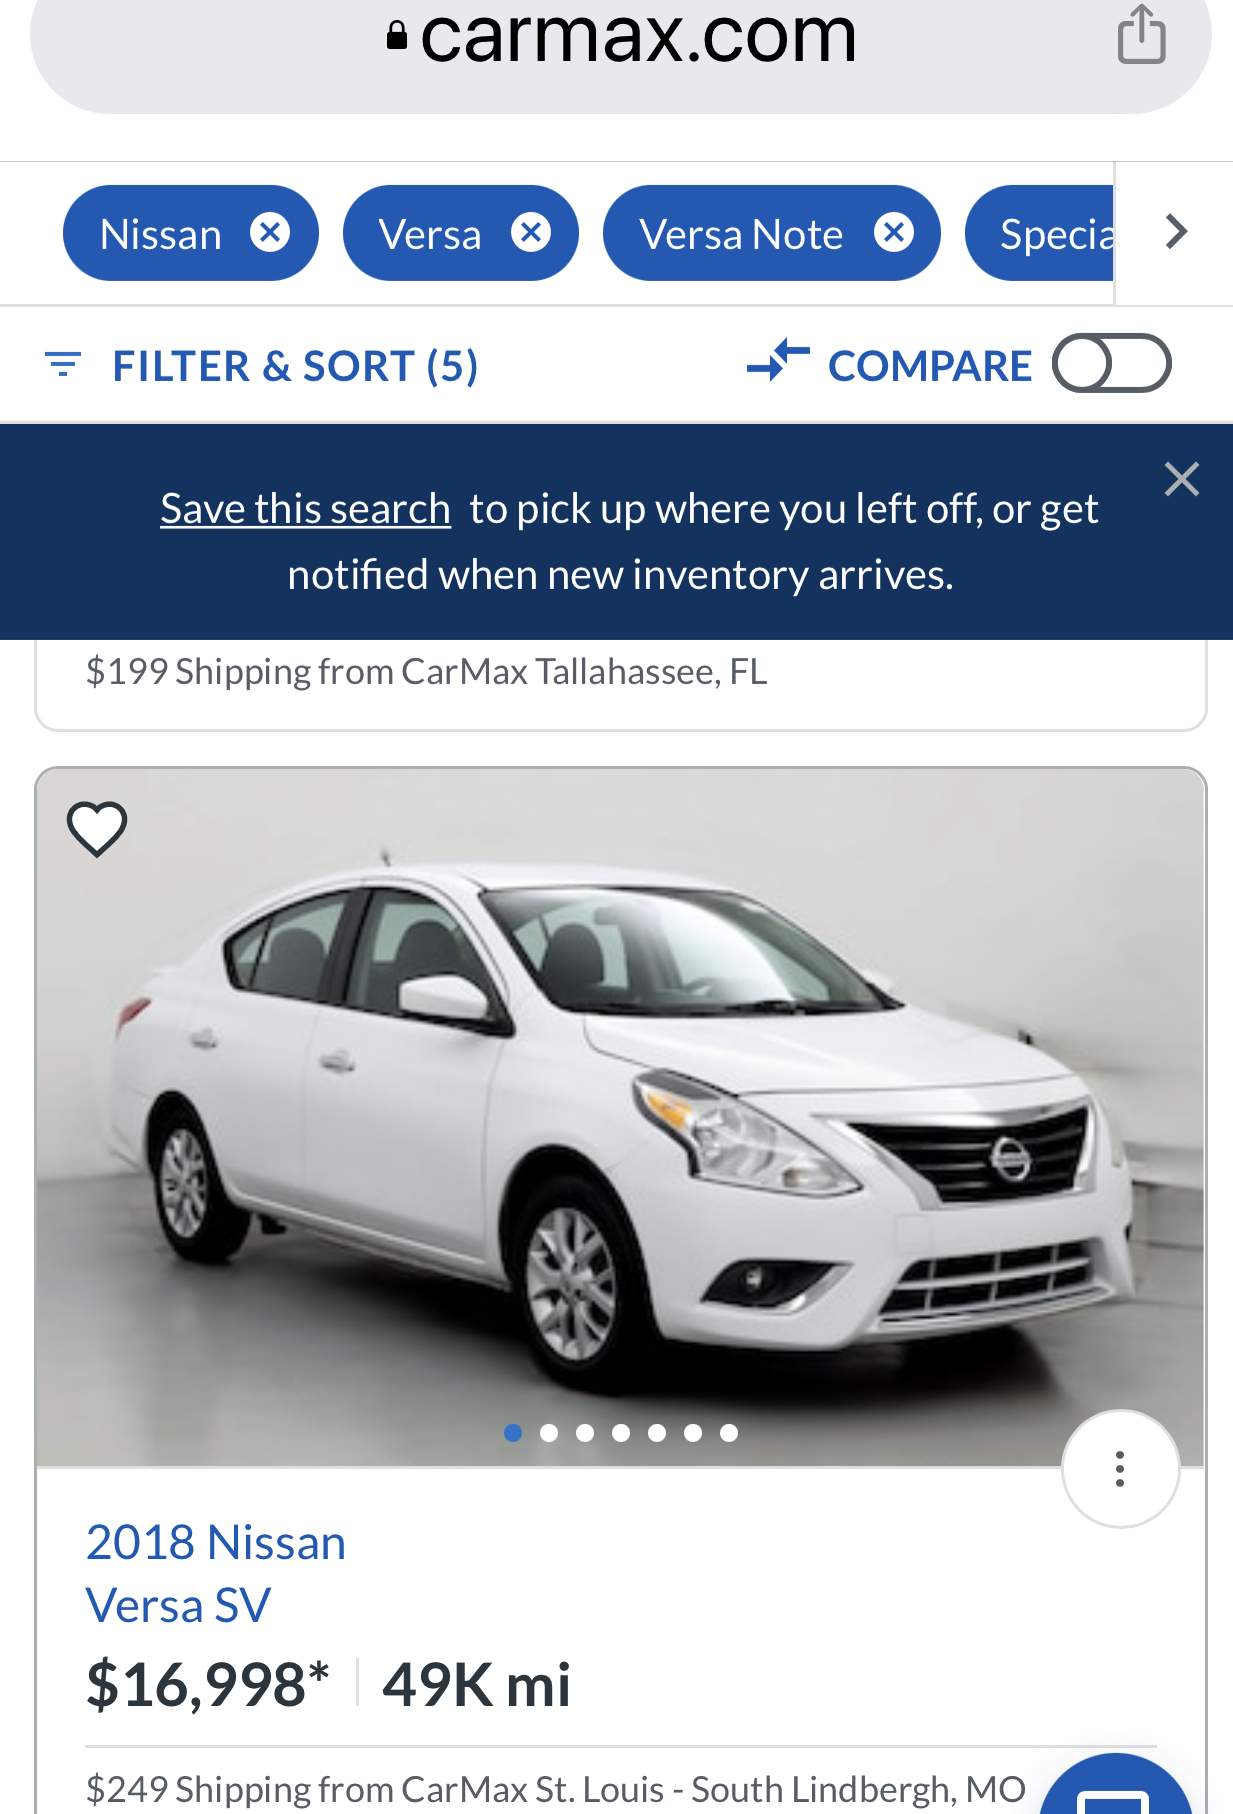Show more filter chips with right arrow
The width and height of the screenshot is (1233, 1814).
[1176, 232]
